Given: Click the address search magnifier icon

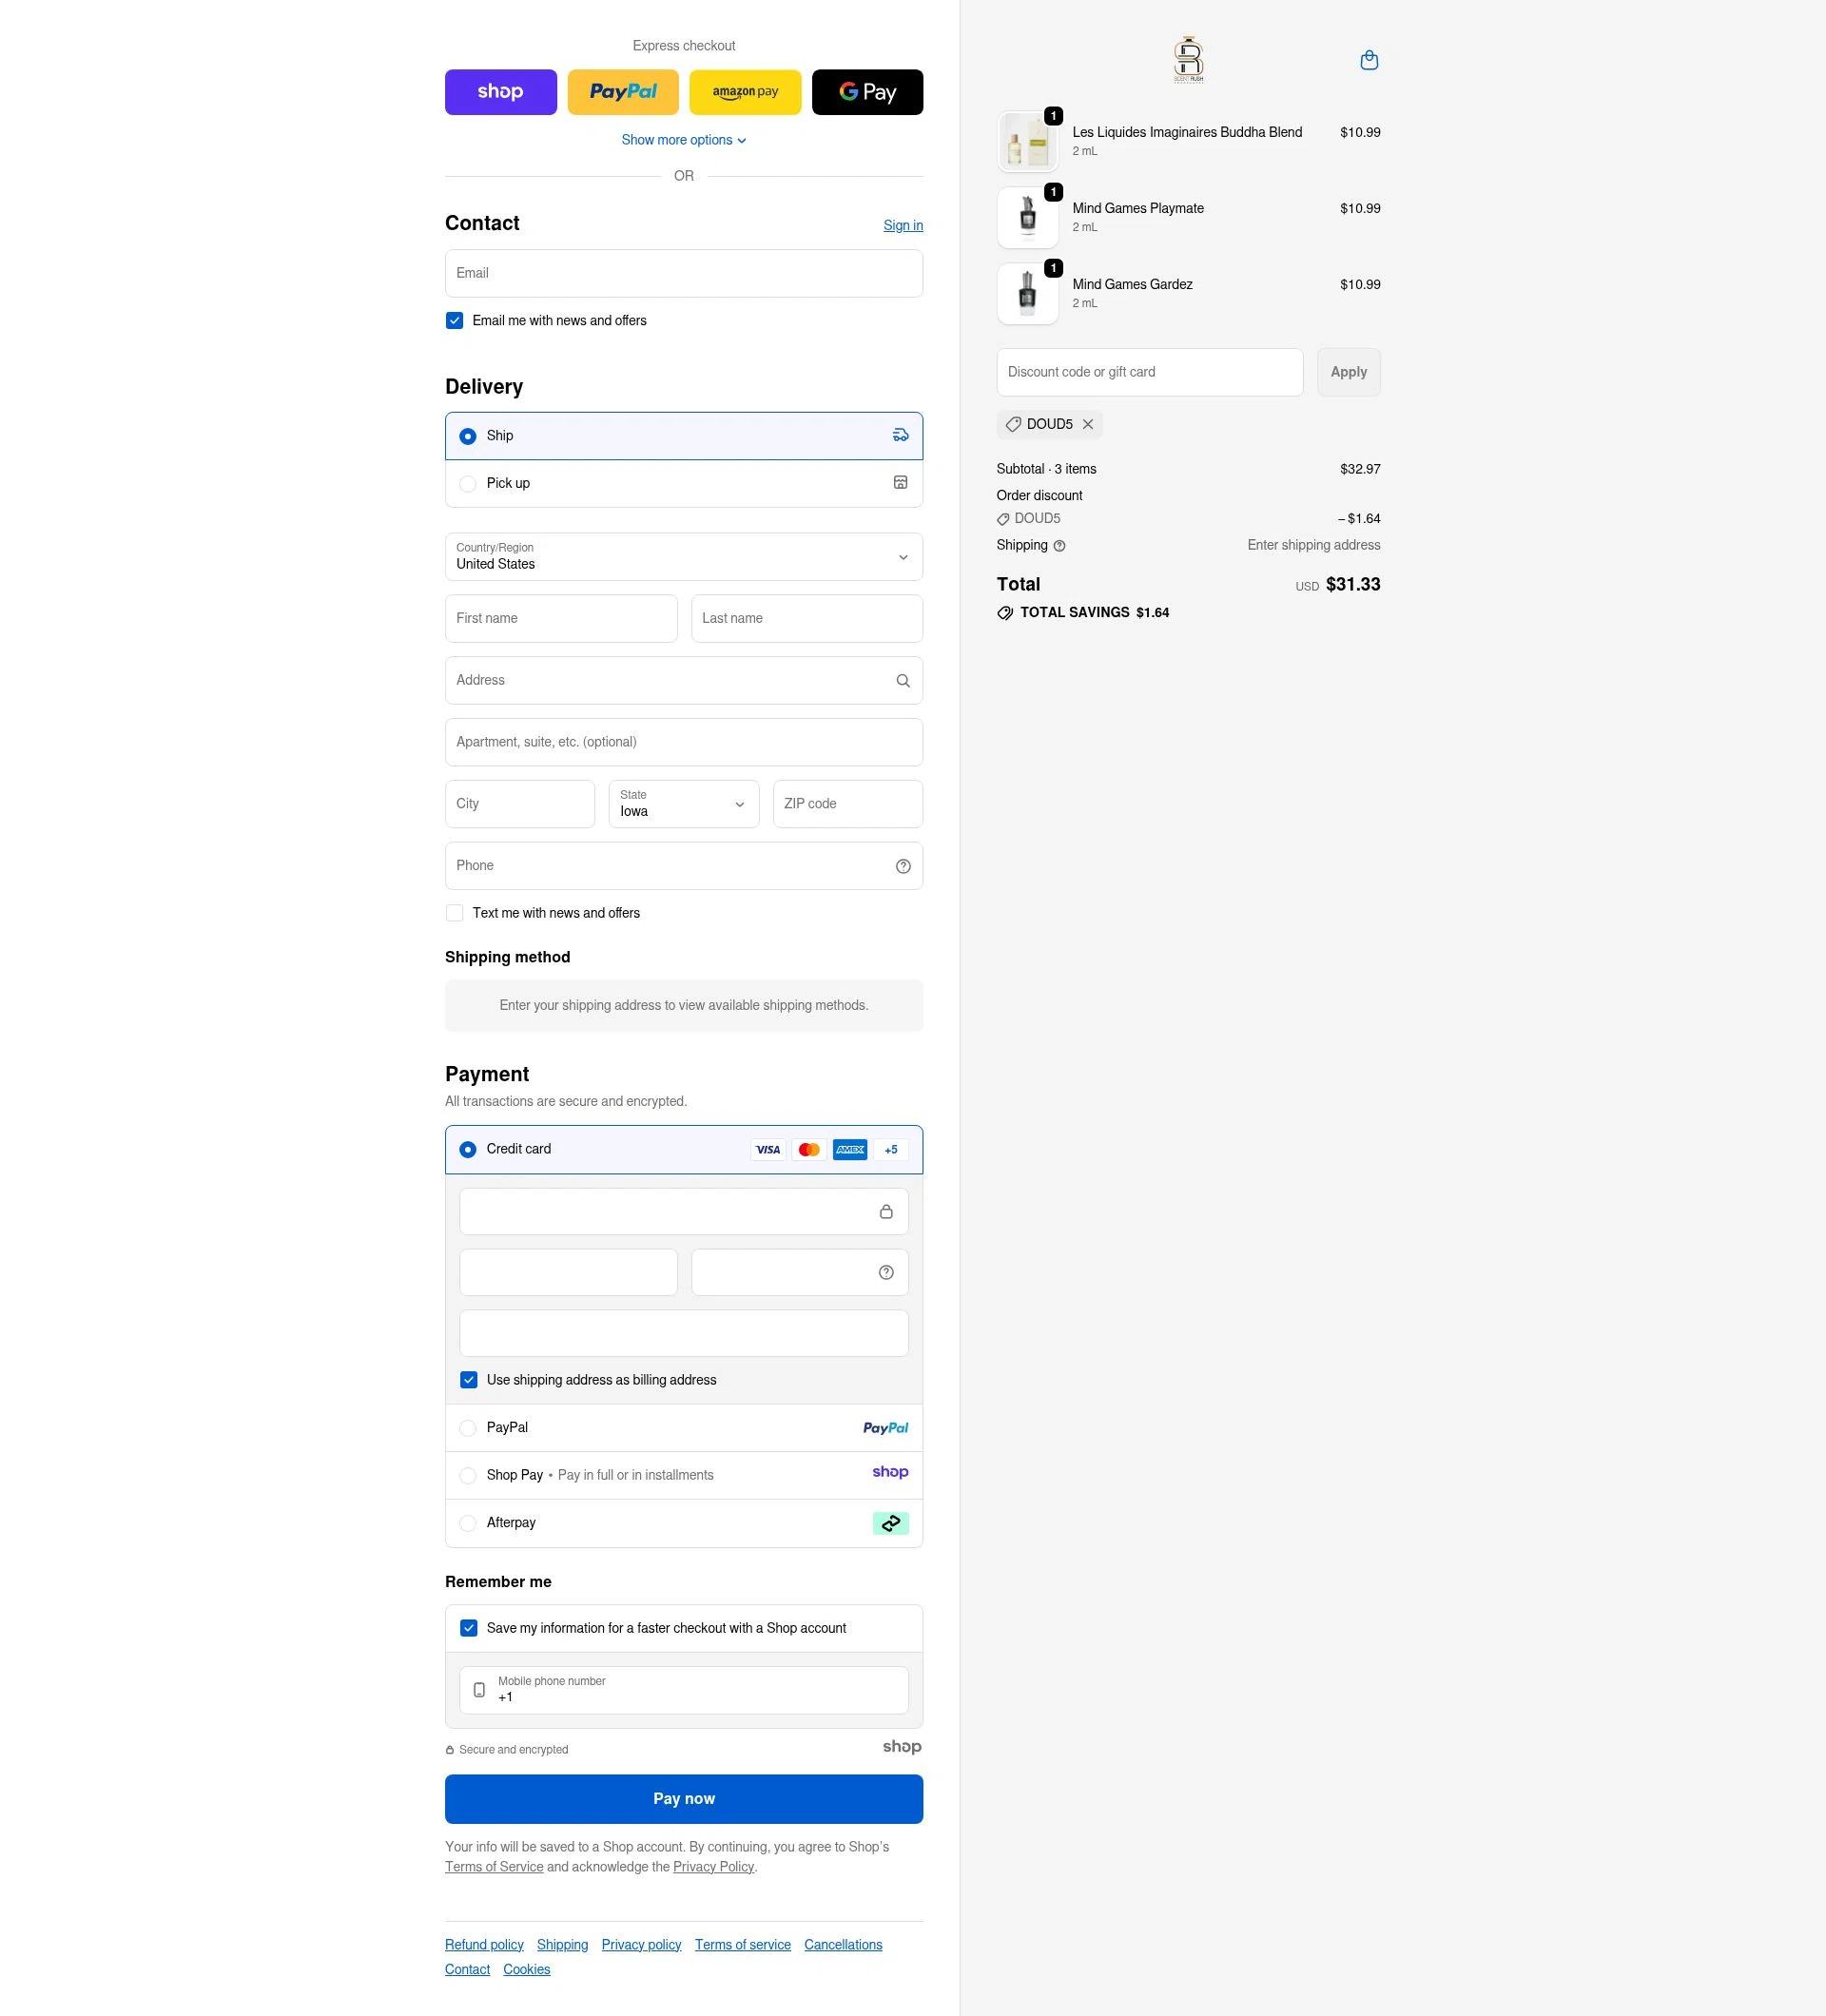Looking at the screenshot, I should click(x=902, y=680).
